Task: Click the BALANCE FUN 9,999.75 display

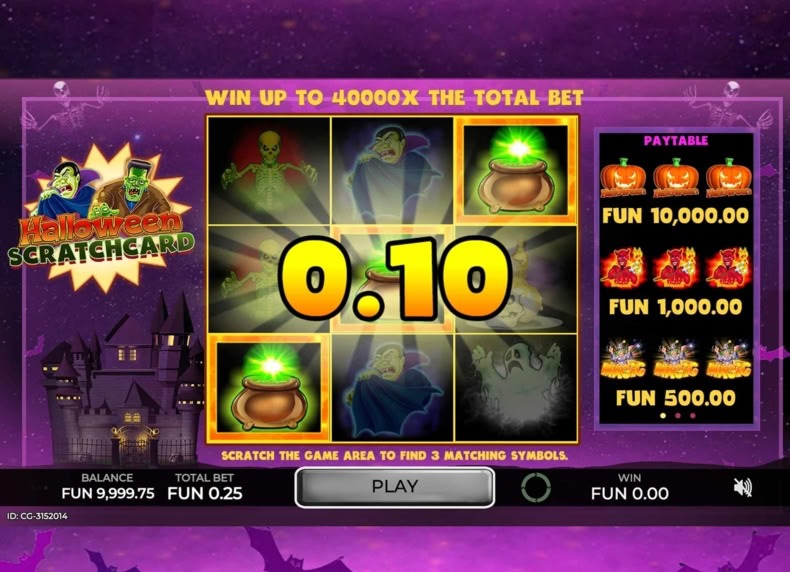Action: tap(107, 487)
